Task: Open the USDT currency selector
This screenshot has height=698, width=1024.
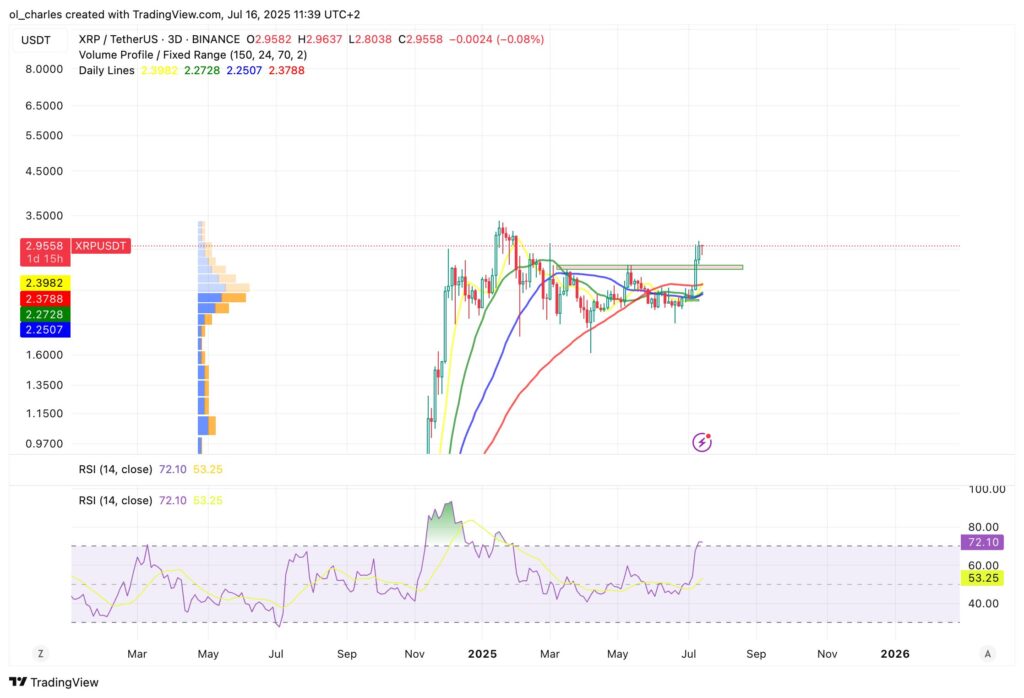Action: coord(34,39)
